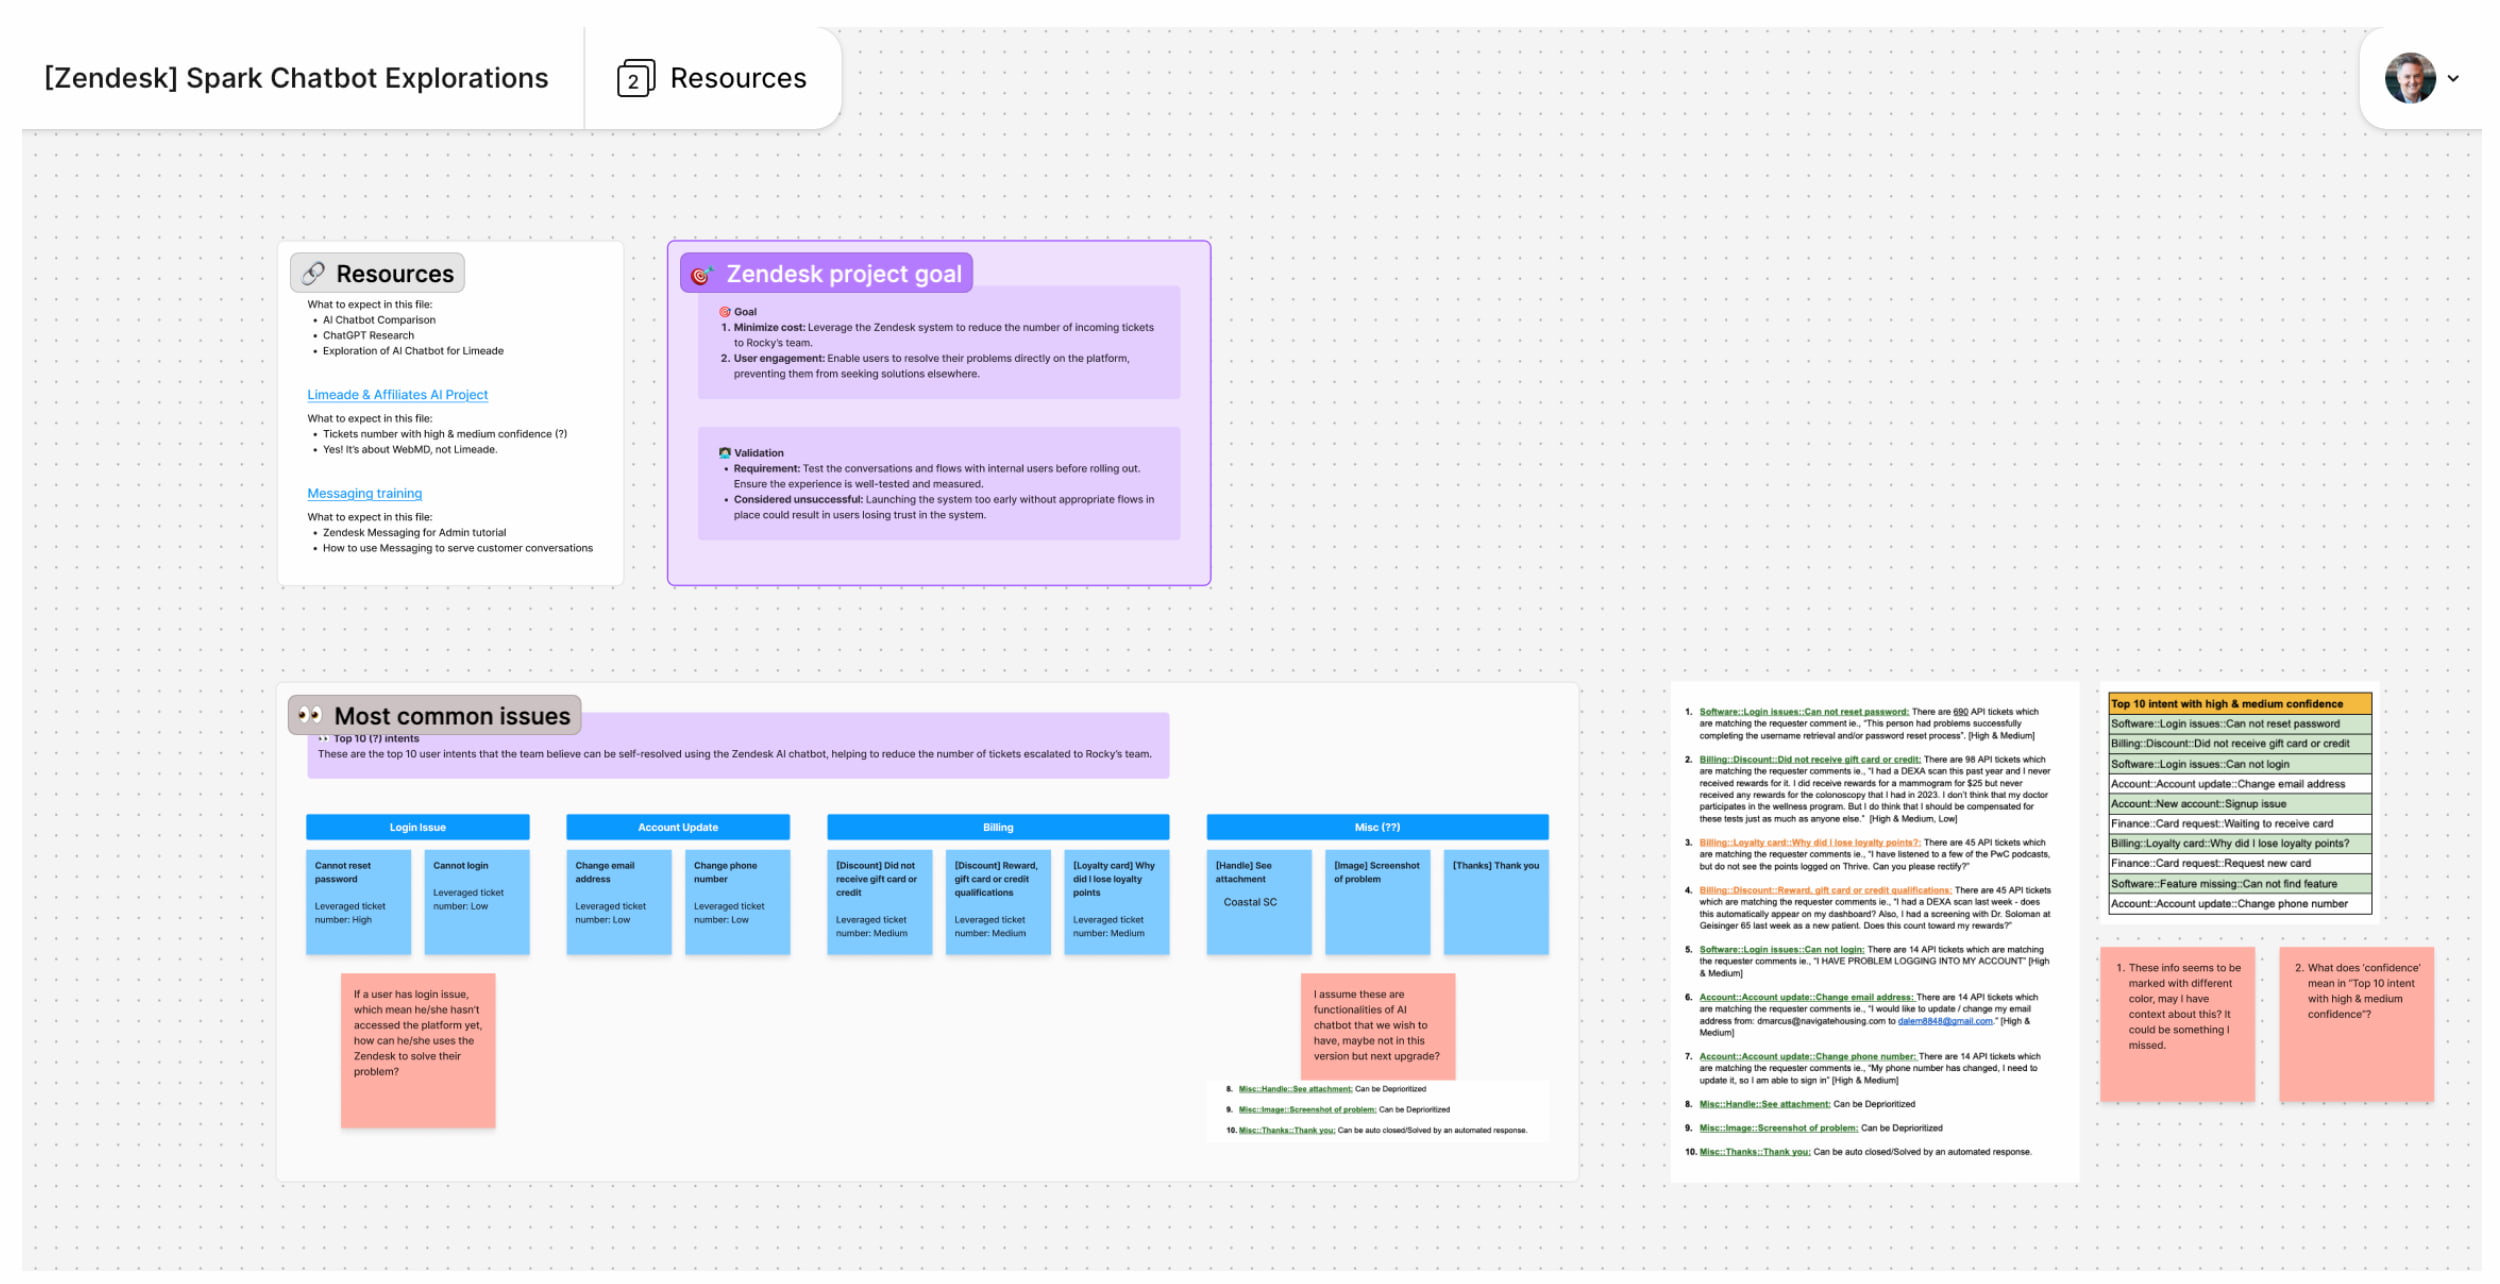Image resolution: width=2500 pixels, height=1284 pixels.
Task: Open the Billing loyalty points link in numbered list
Action: click(1809, 843)
